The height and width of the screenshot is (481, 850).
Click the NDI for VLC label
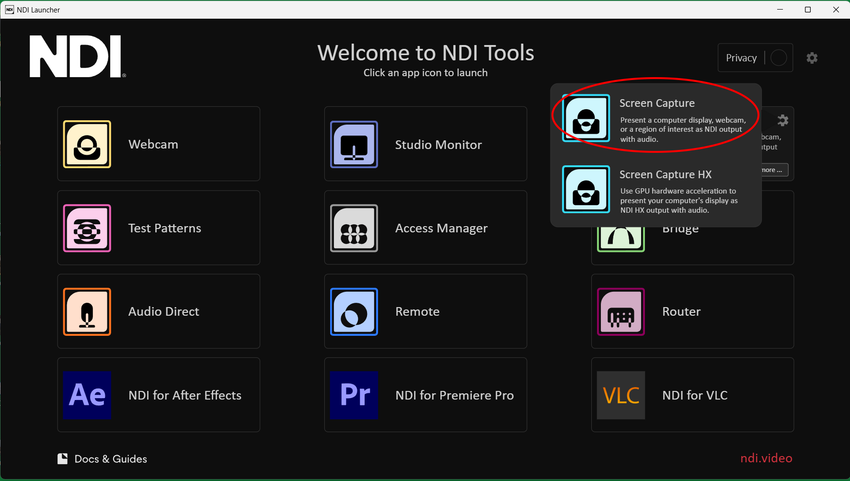(695, 395)
